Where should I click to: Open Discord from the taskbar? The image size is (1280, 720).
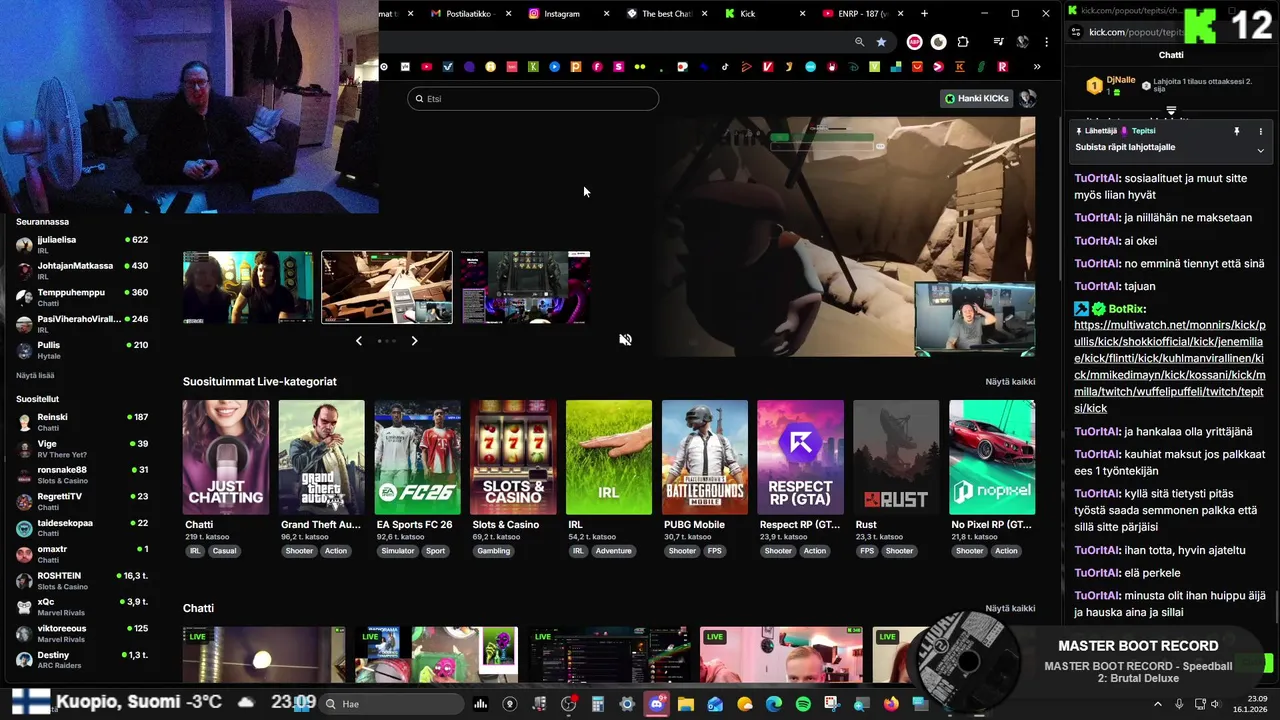(x=656, y=704)
